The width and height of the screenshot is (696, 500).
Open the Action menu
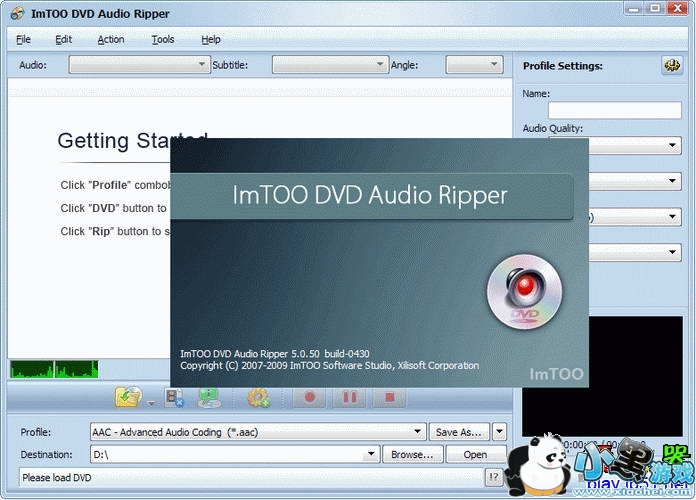click(x=111, y=40)
